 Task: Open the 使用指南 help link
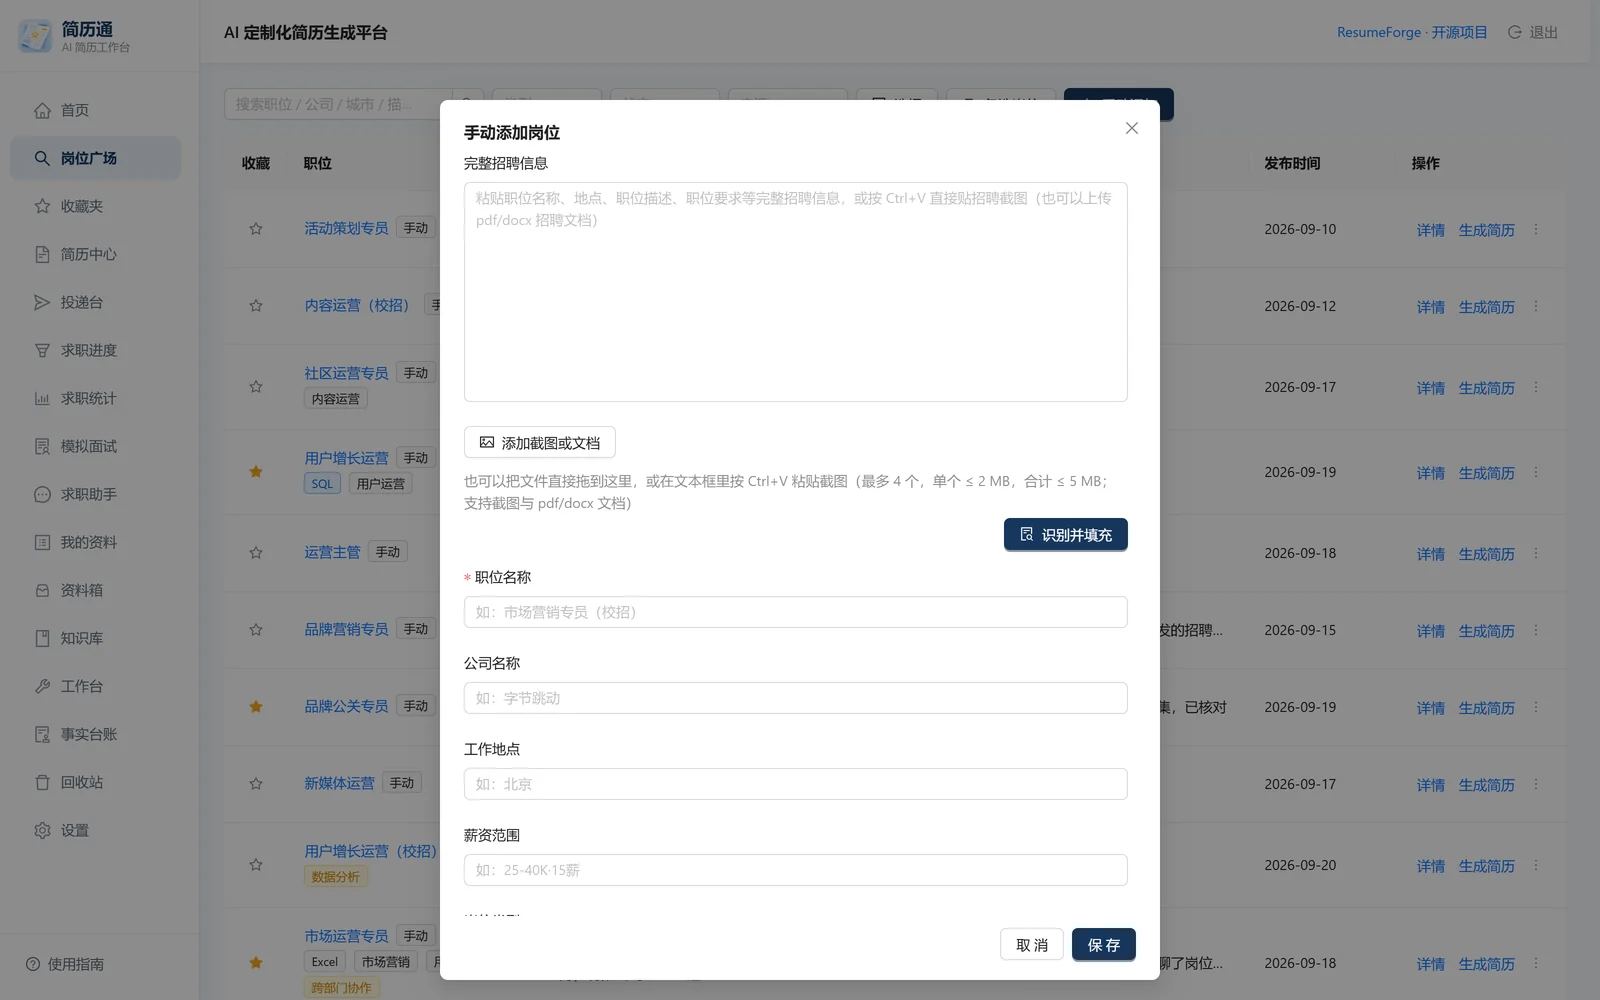pos(65,964)
